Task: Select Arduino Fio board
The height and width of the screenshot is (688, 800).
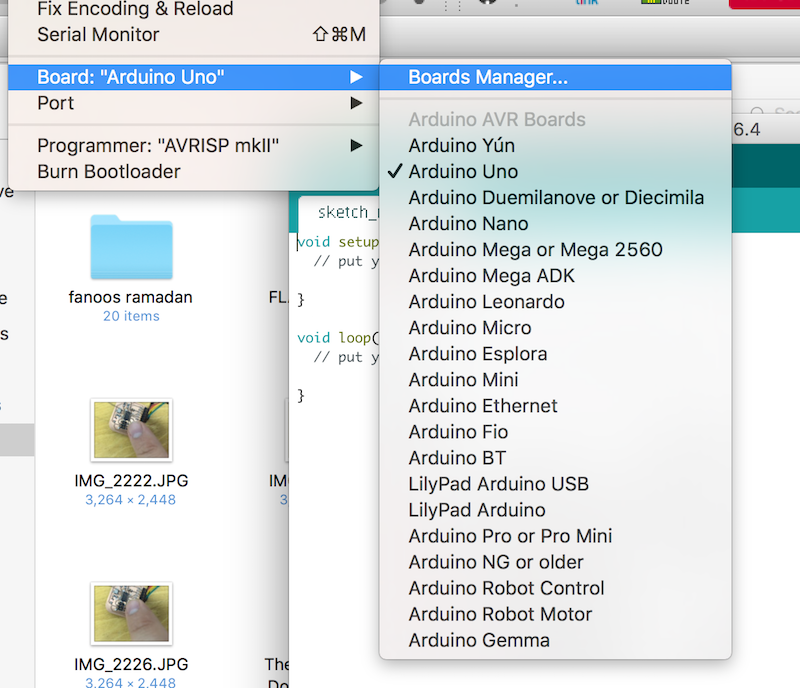Action: point(555,432)
